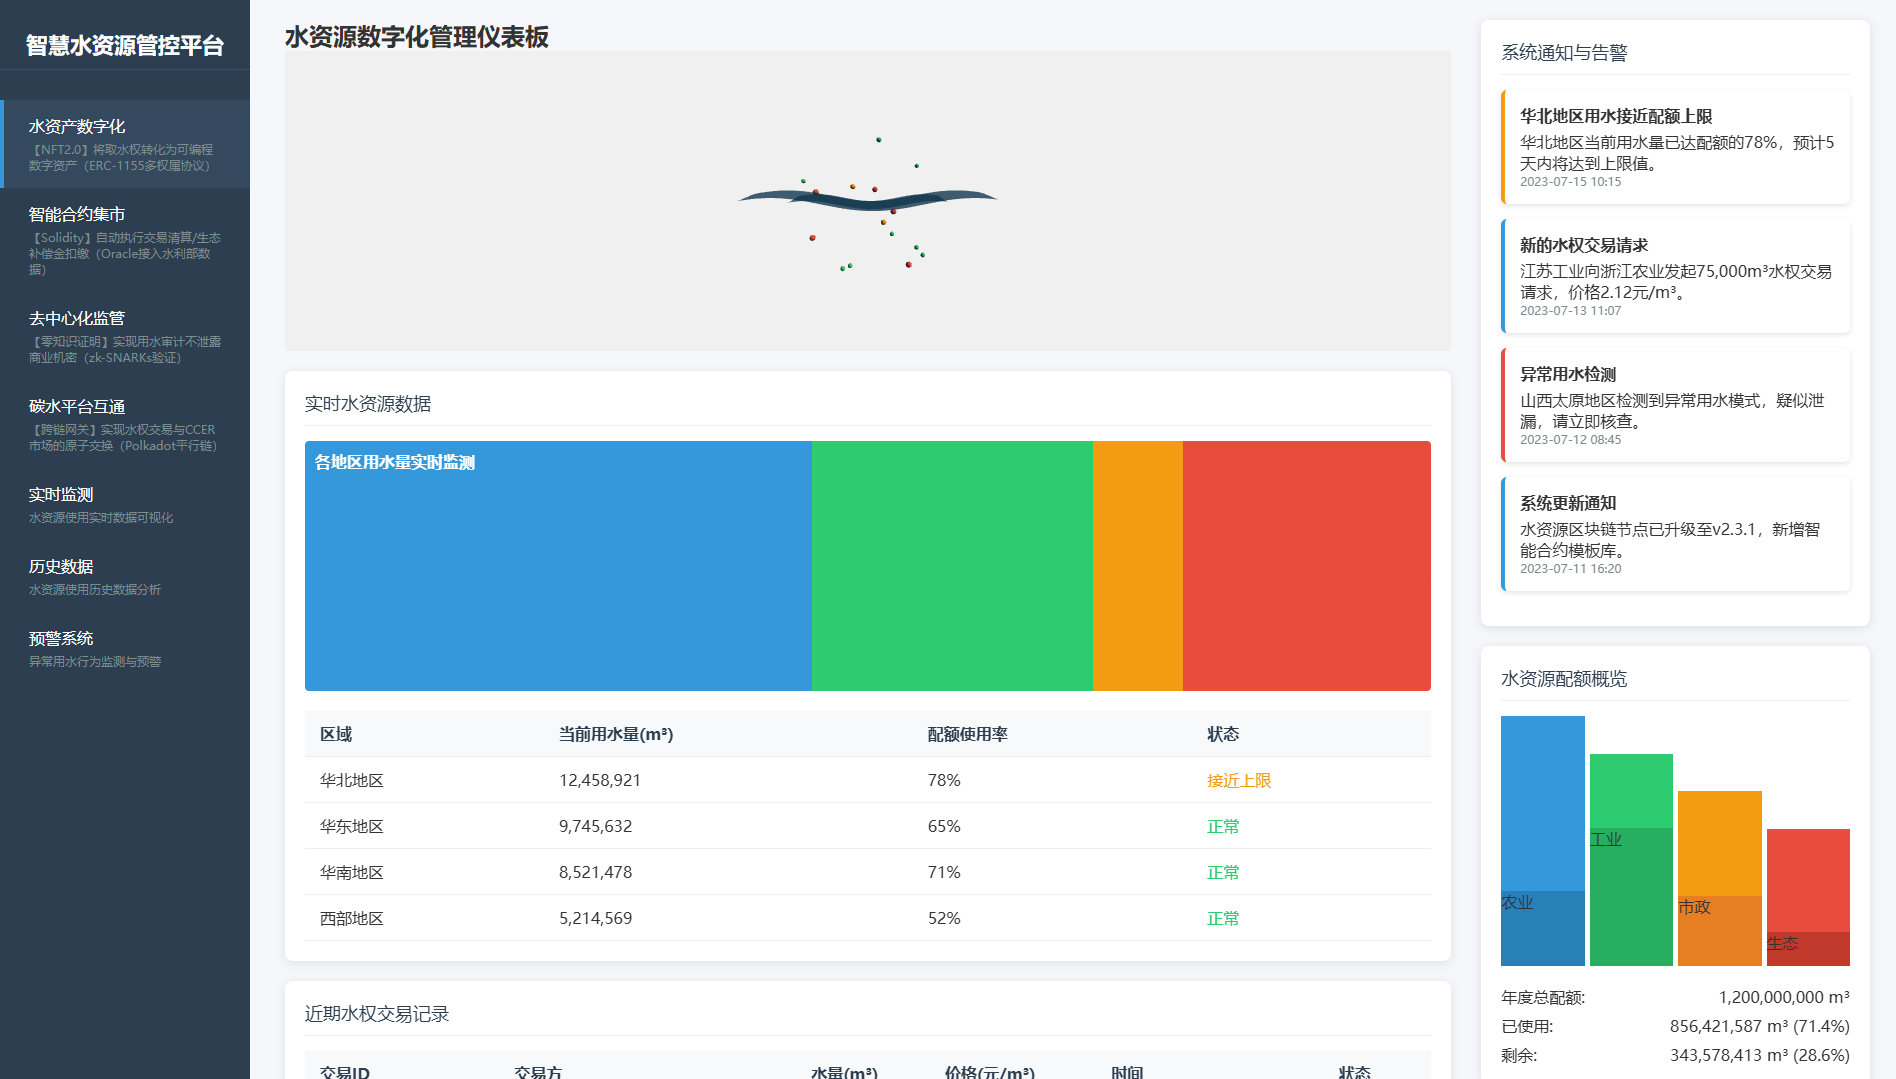Click the orange segment of usage monitoring bar
Viewport: 1896px width, 1079px height.
[x=1138, y=566]
